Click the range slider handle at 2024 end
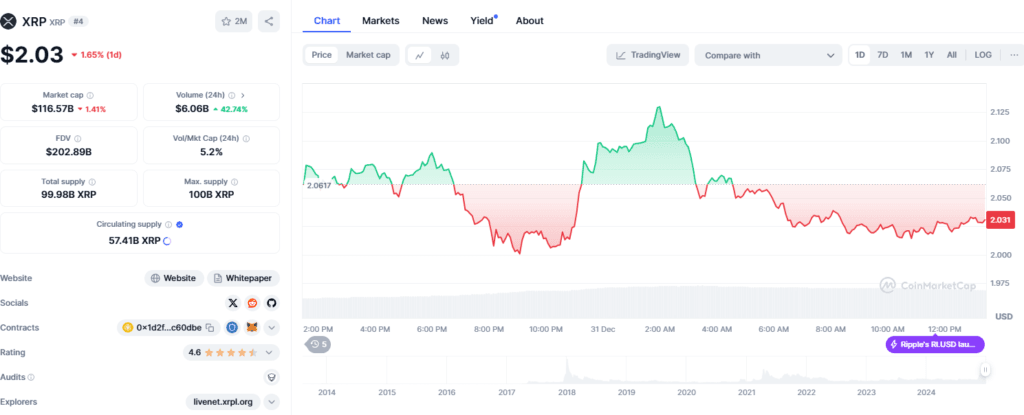 pos(985,370)
